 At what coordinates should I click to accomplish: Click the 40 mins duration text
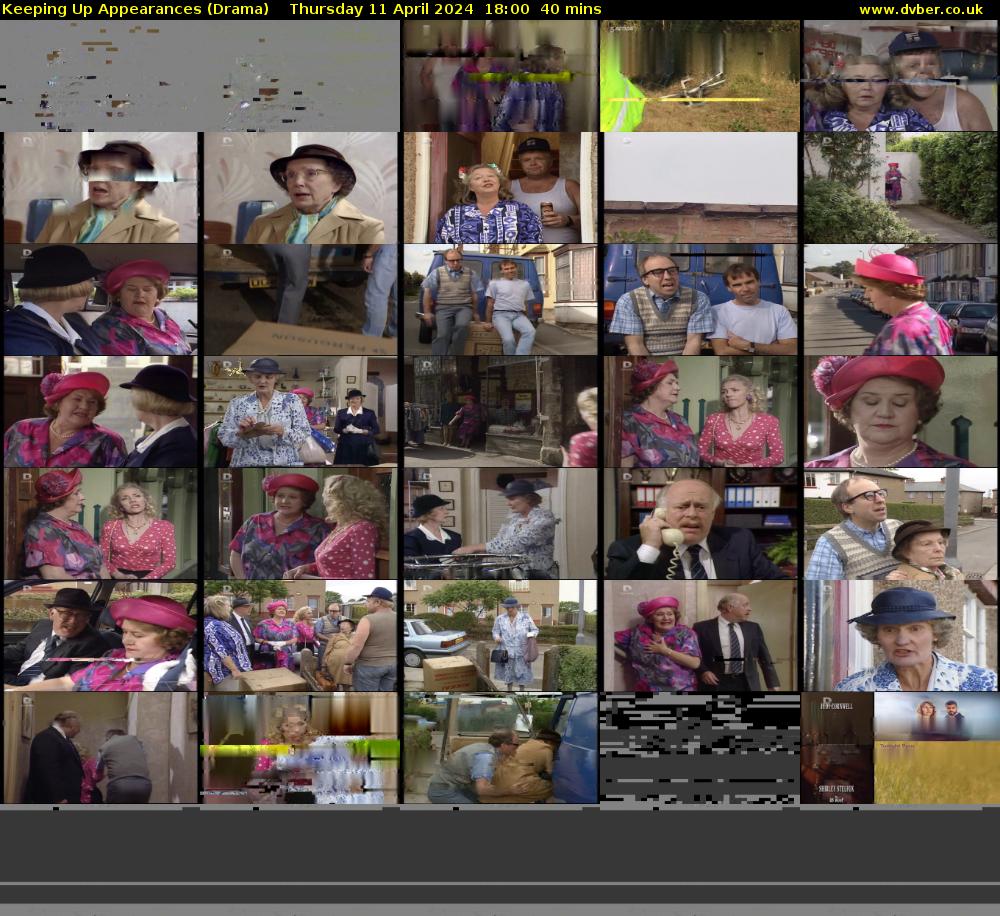(571, 9)
